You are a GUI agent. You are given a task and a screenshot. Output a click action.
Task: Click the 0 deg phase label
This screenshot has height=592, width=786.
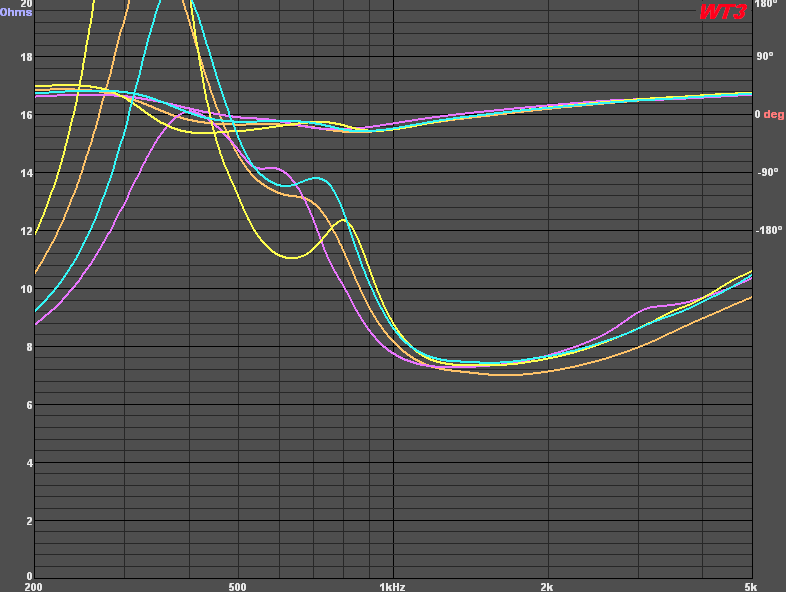[769, 114]
